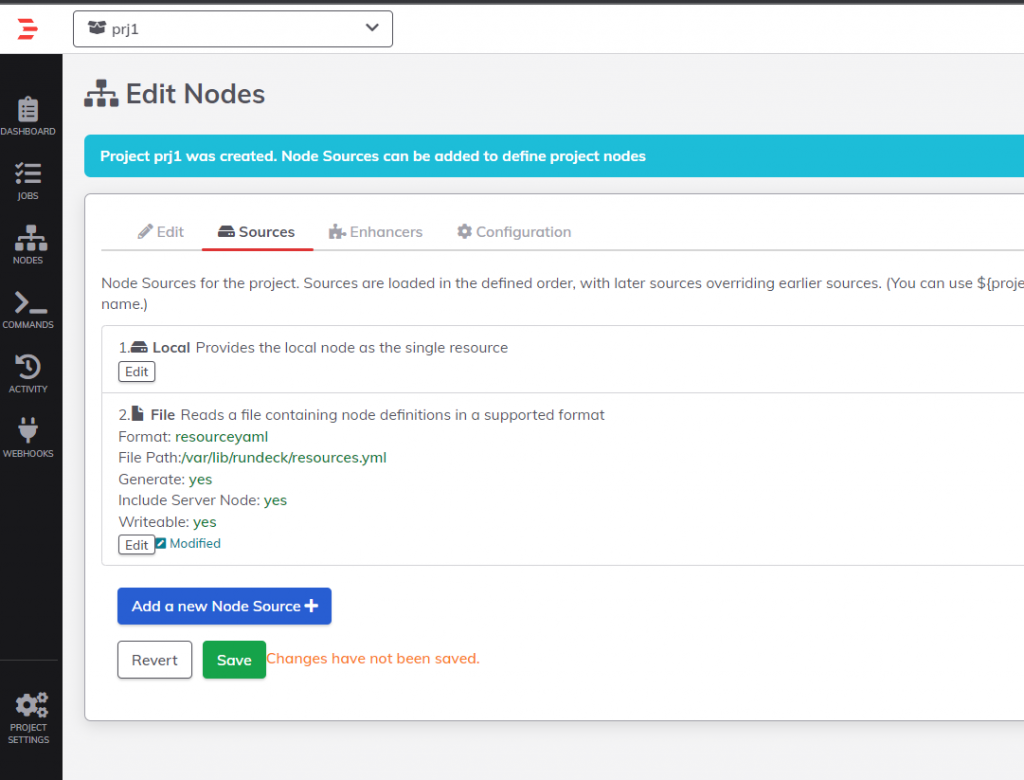Edit the File node source
The height and width of the screenshot is (780, 1024).
(x=136, y=545)
